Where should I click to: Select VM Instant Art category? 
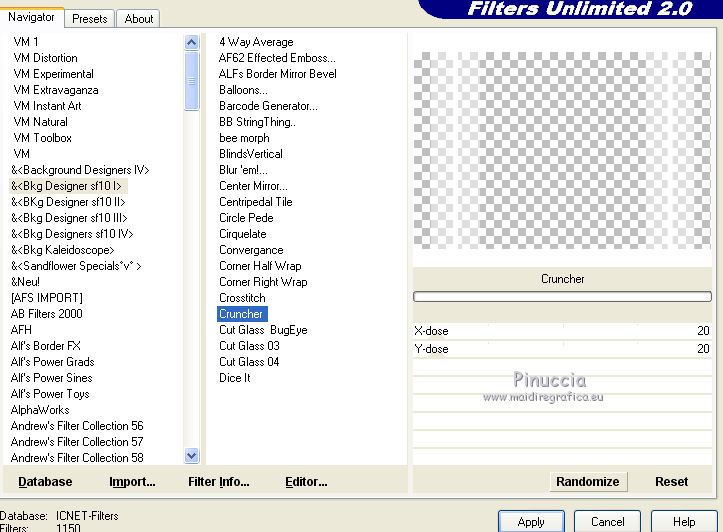click(x=47, y=106)
